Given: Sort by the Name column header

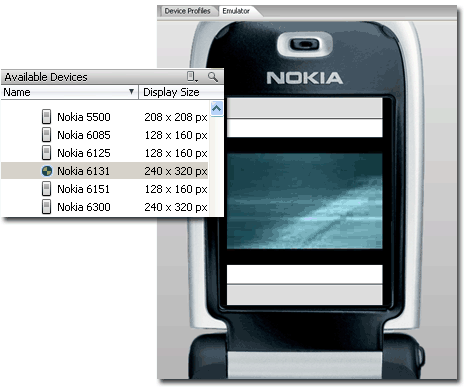Looking at the screenshot, I should [69, 92].
